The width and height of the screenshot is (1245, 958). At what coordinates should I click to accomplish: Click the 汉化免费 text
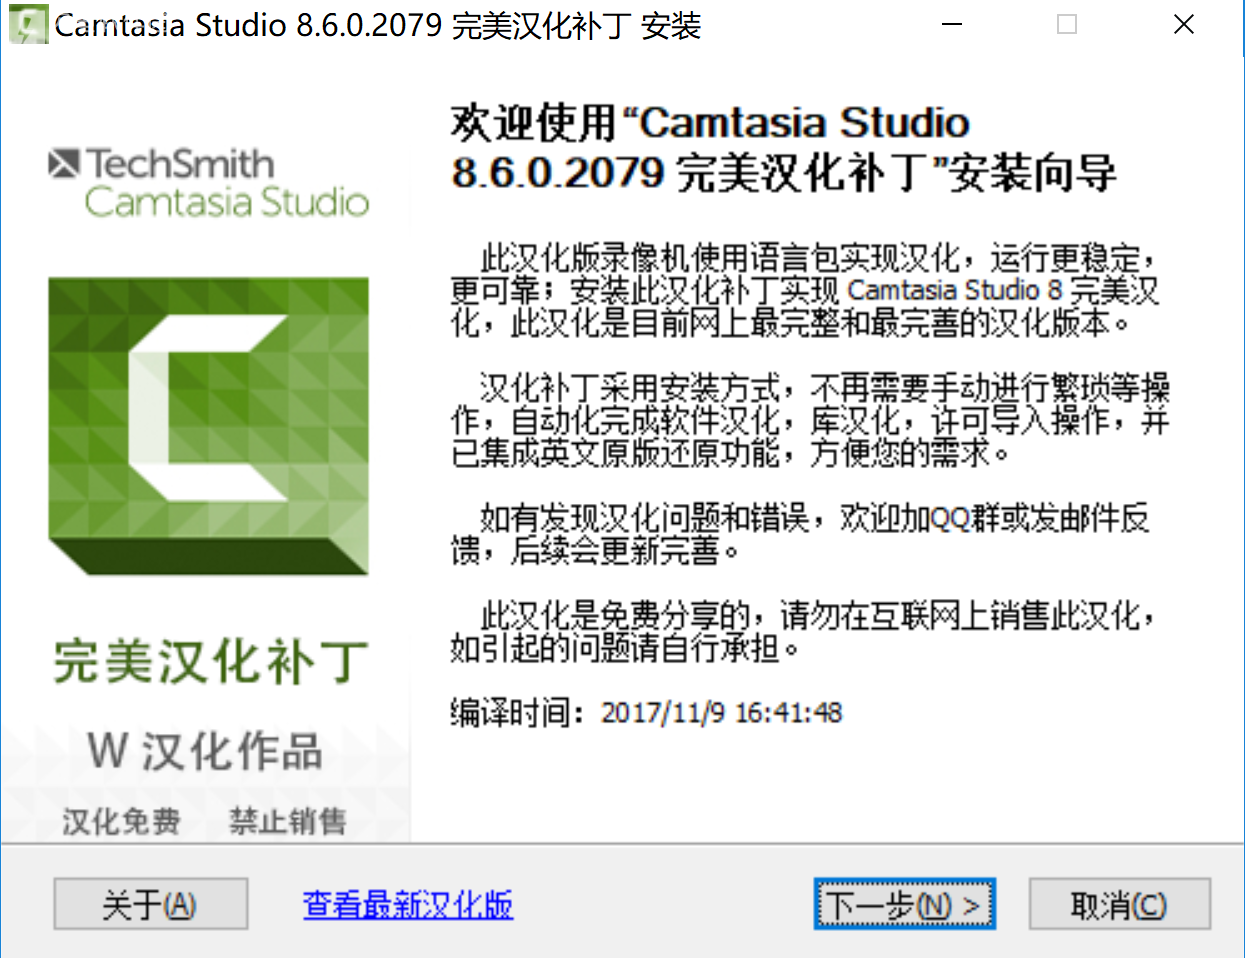(x=121, y=821)
